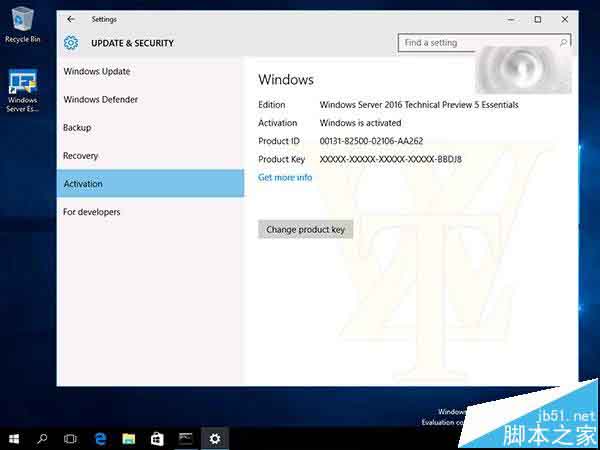
Task: Open taskbar search
Action: coord(42,439)
